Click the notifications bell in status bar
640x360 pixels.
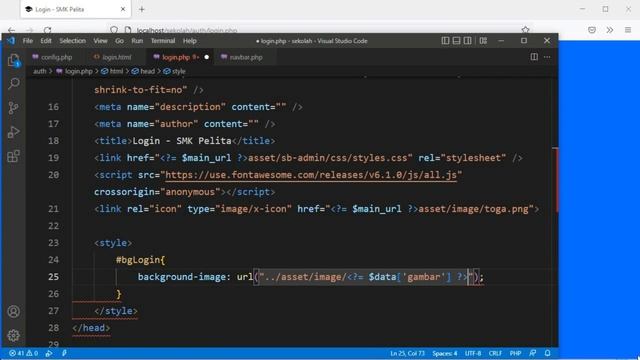point(547,353)
